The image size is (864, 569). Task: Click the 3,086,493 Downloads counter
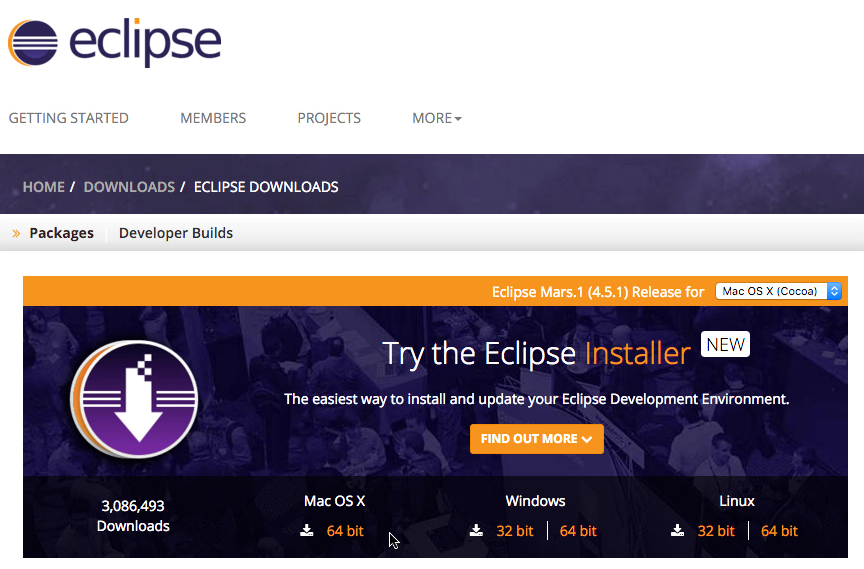pyautogui.click(x=133, y=516)
